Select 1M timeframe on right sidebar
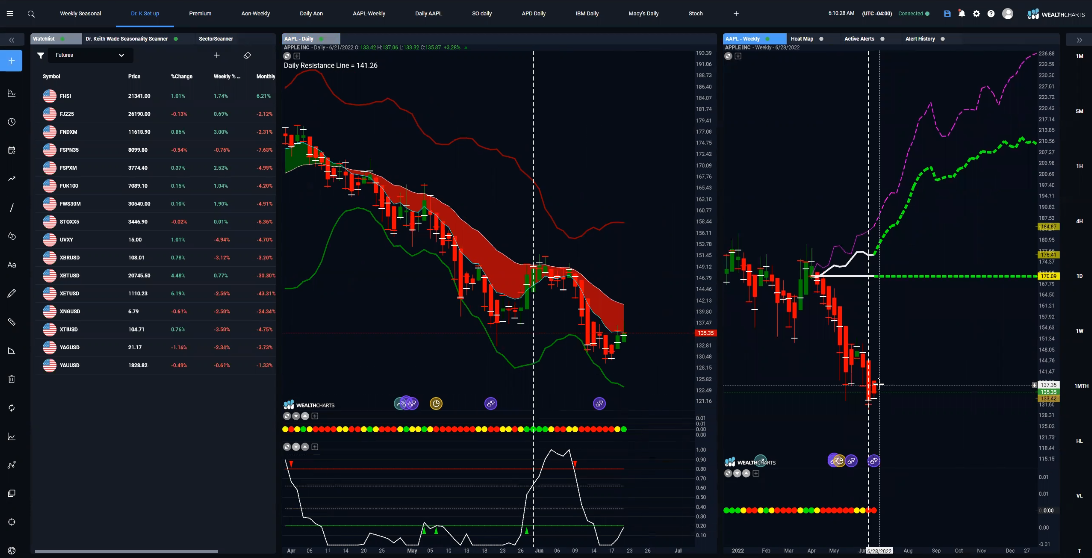Screen dimensions: 1092x558 pyautogui.click(x=1079, y=56)
